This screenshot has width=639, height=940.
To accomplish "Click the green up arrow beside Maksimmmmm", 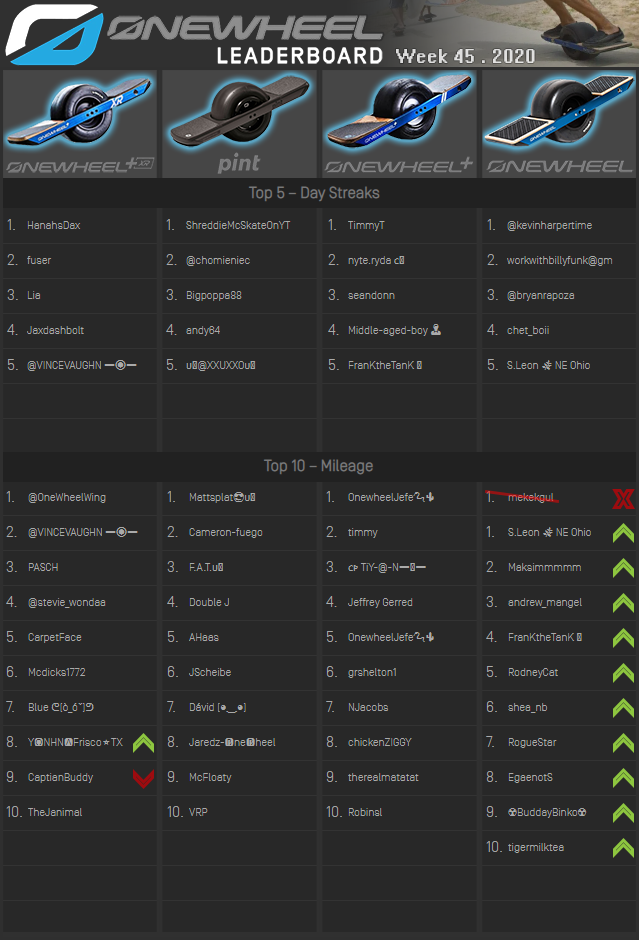I will 622,568.
